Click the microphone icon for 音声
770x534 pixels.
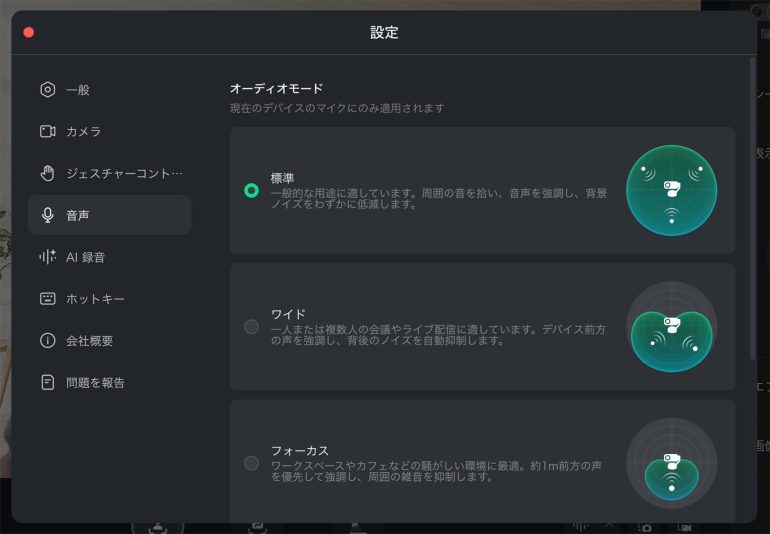[x=47, y=215]
